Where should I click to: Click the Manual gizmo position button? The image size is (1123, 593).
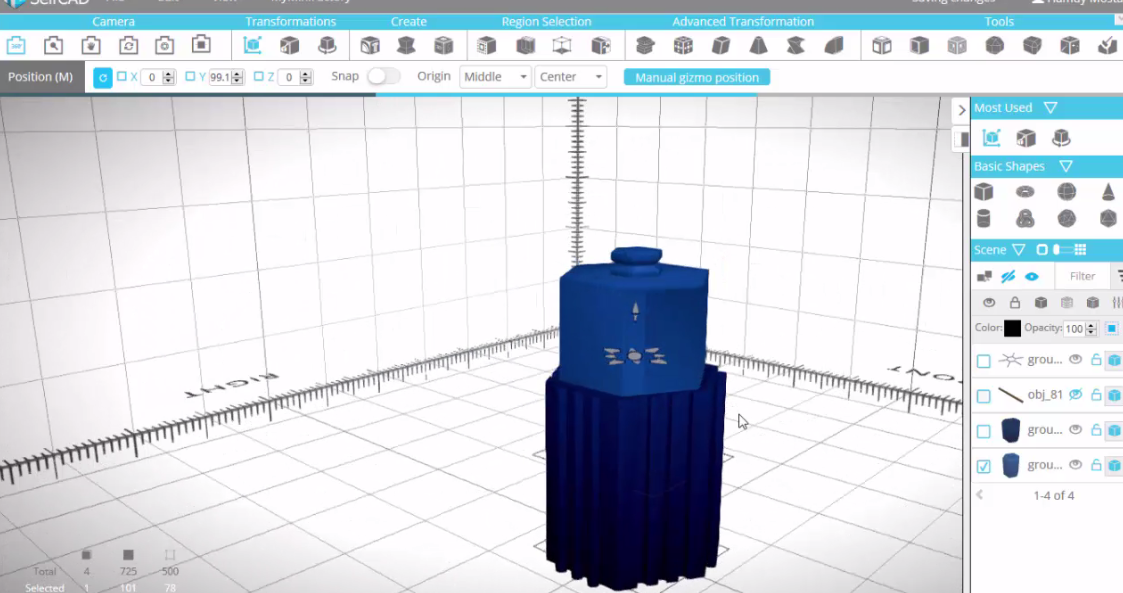coord(697,77)
